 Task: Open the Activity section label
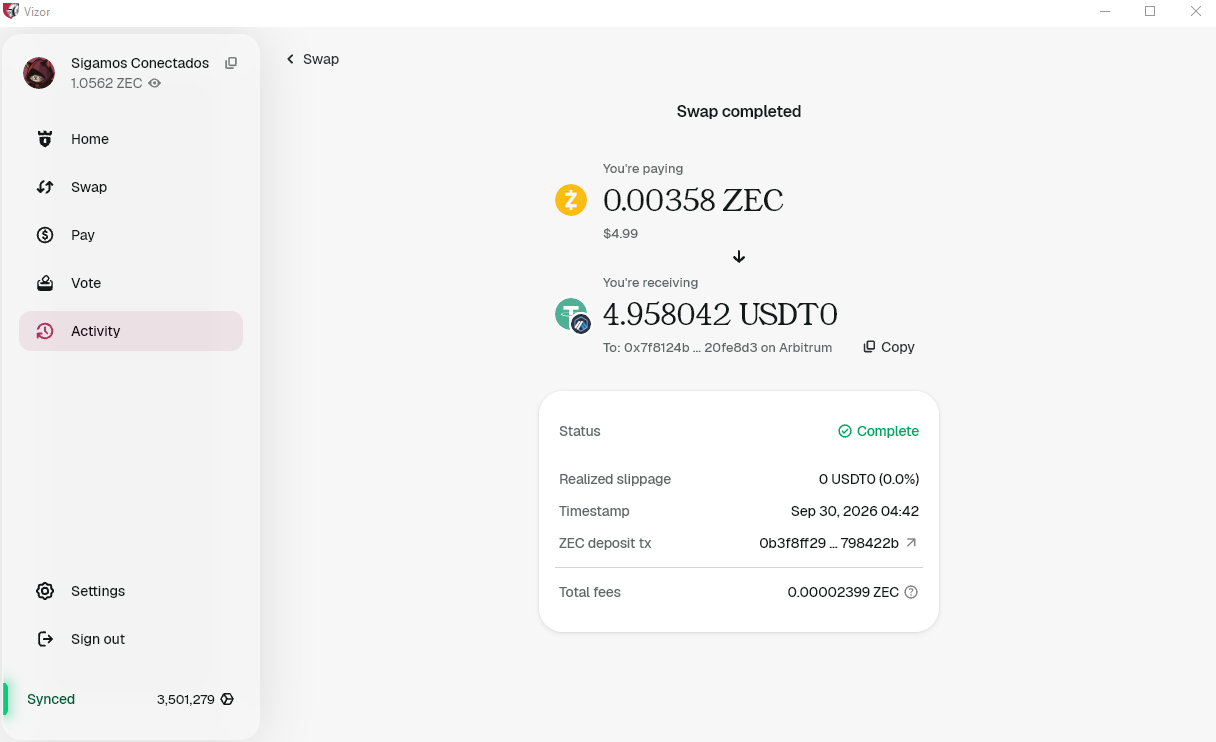tap(96, 331)
